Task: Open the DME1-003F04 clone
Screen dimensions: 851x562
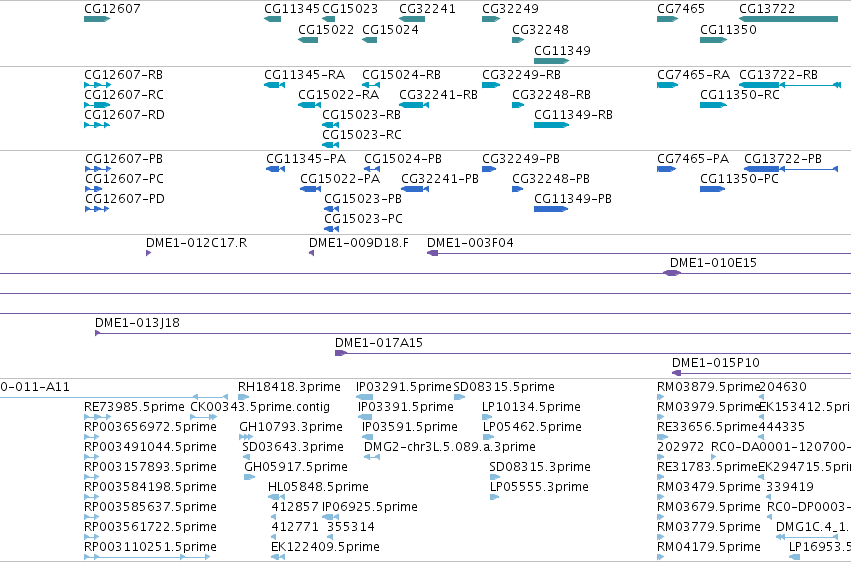Action: click(x=471, y=242)
